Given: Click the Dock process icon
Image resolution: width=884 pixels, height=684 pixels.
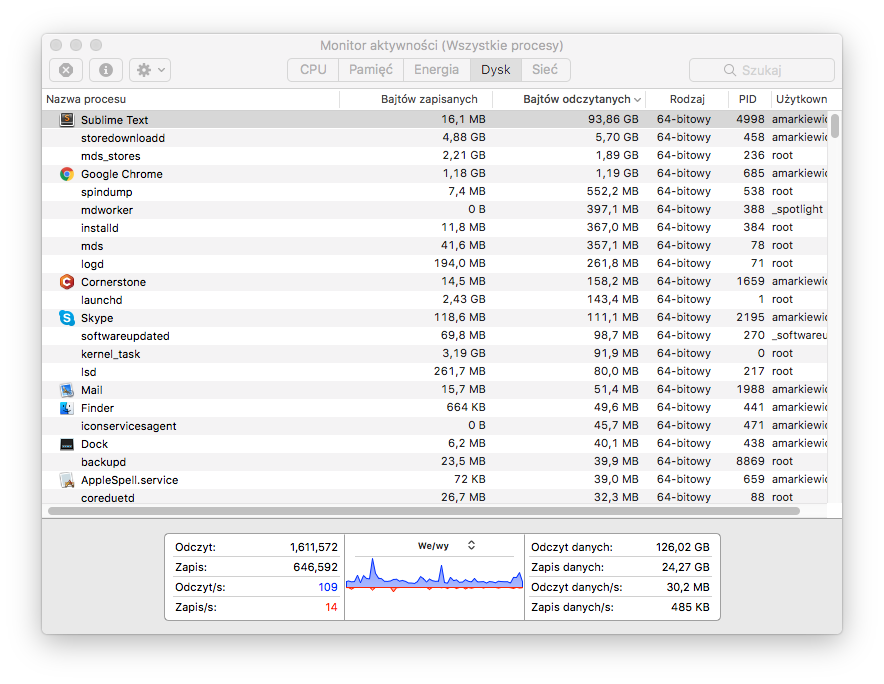Looking at the screenshot, I should tap(67, 444).
